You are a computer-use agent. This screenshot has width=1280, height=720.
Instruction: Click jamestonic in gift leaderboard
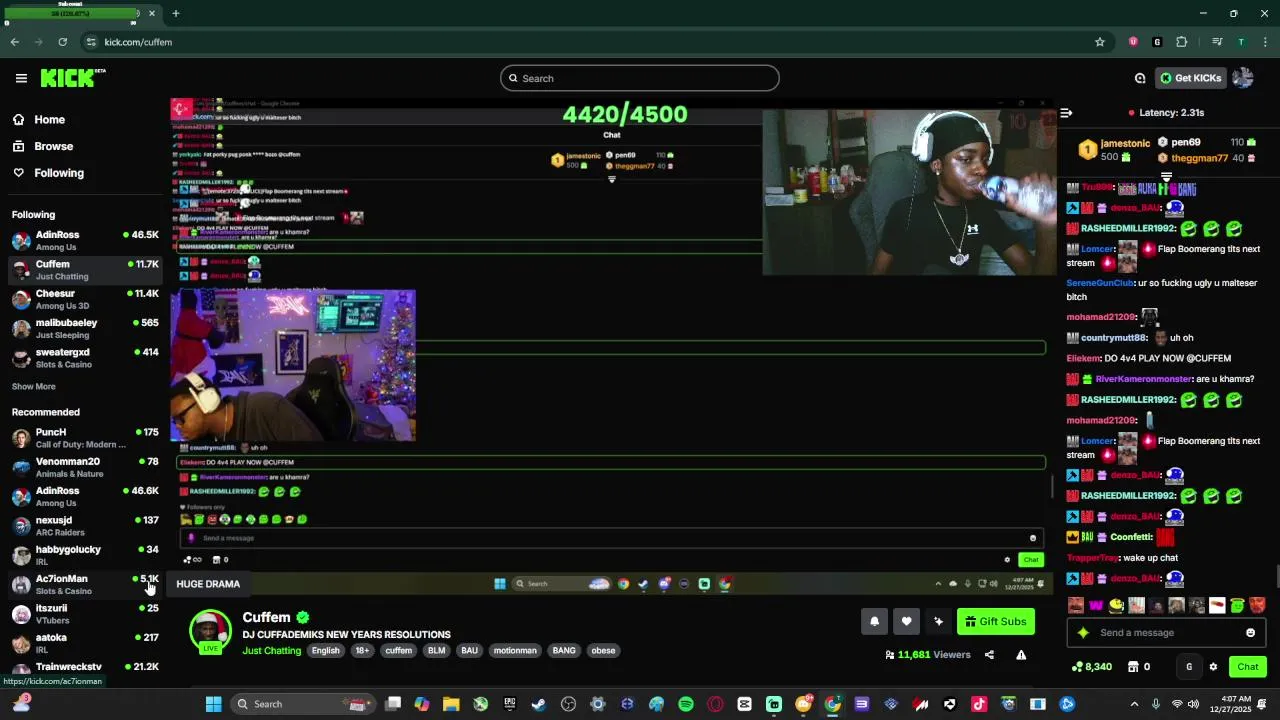pos(1125,144)
